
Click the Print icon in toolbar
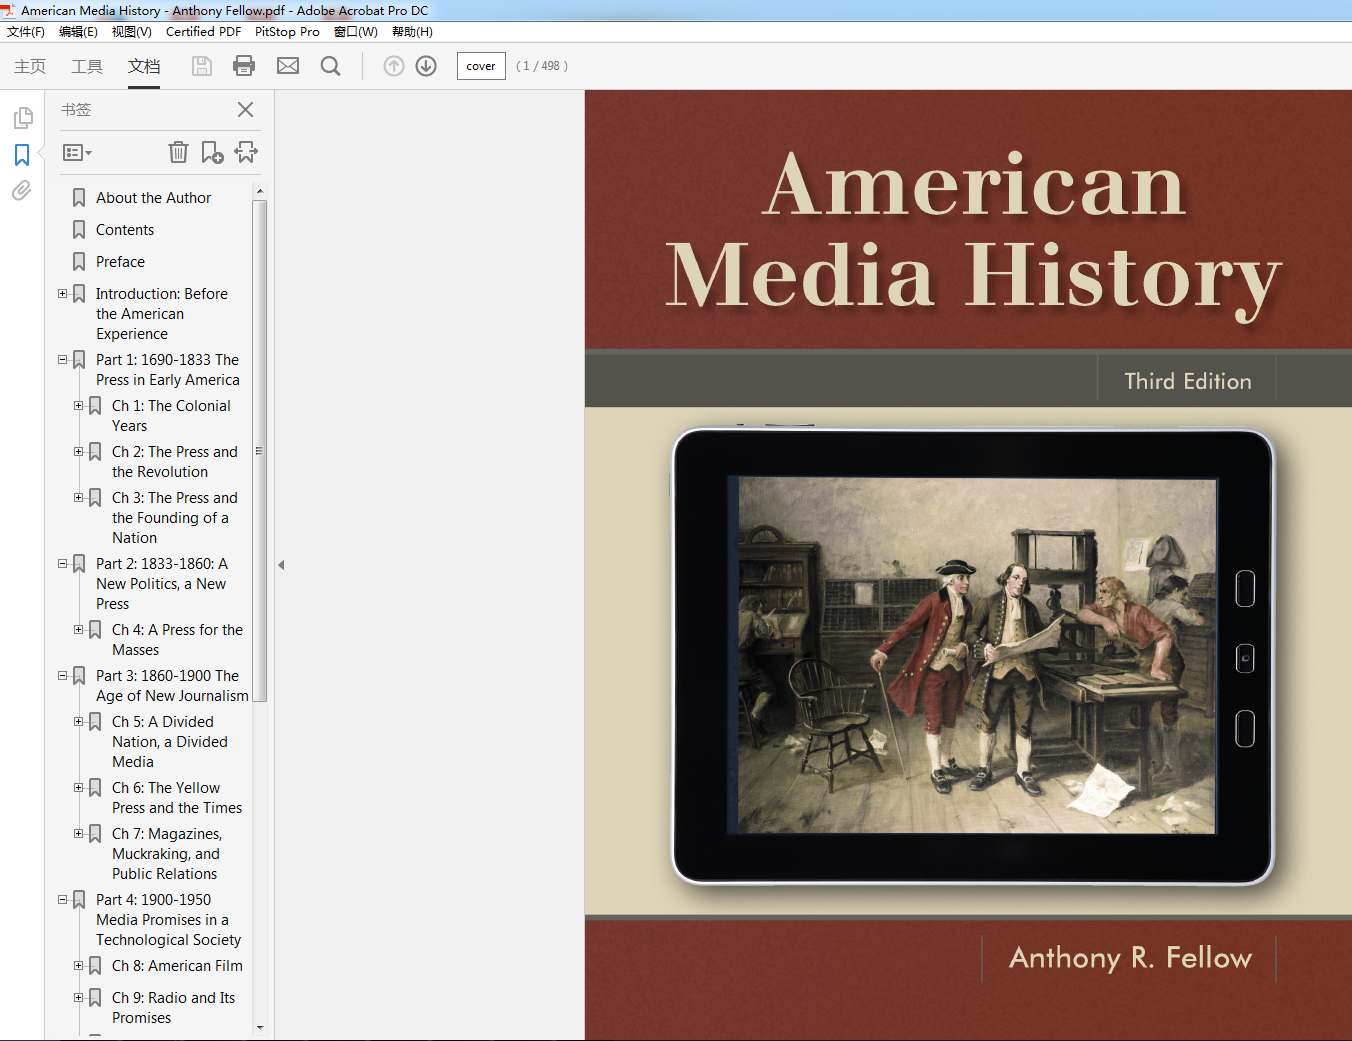[x=244, y=66]
